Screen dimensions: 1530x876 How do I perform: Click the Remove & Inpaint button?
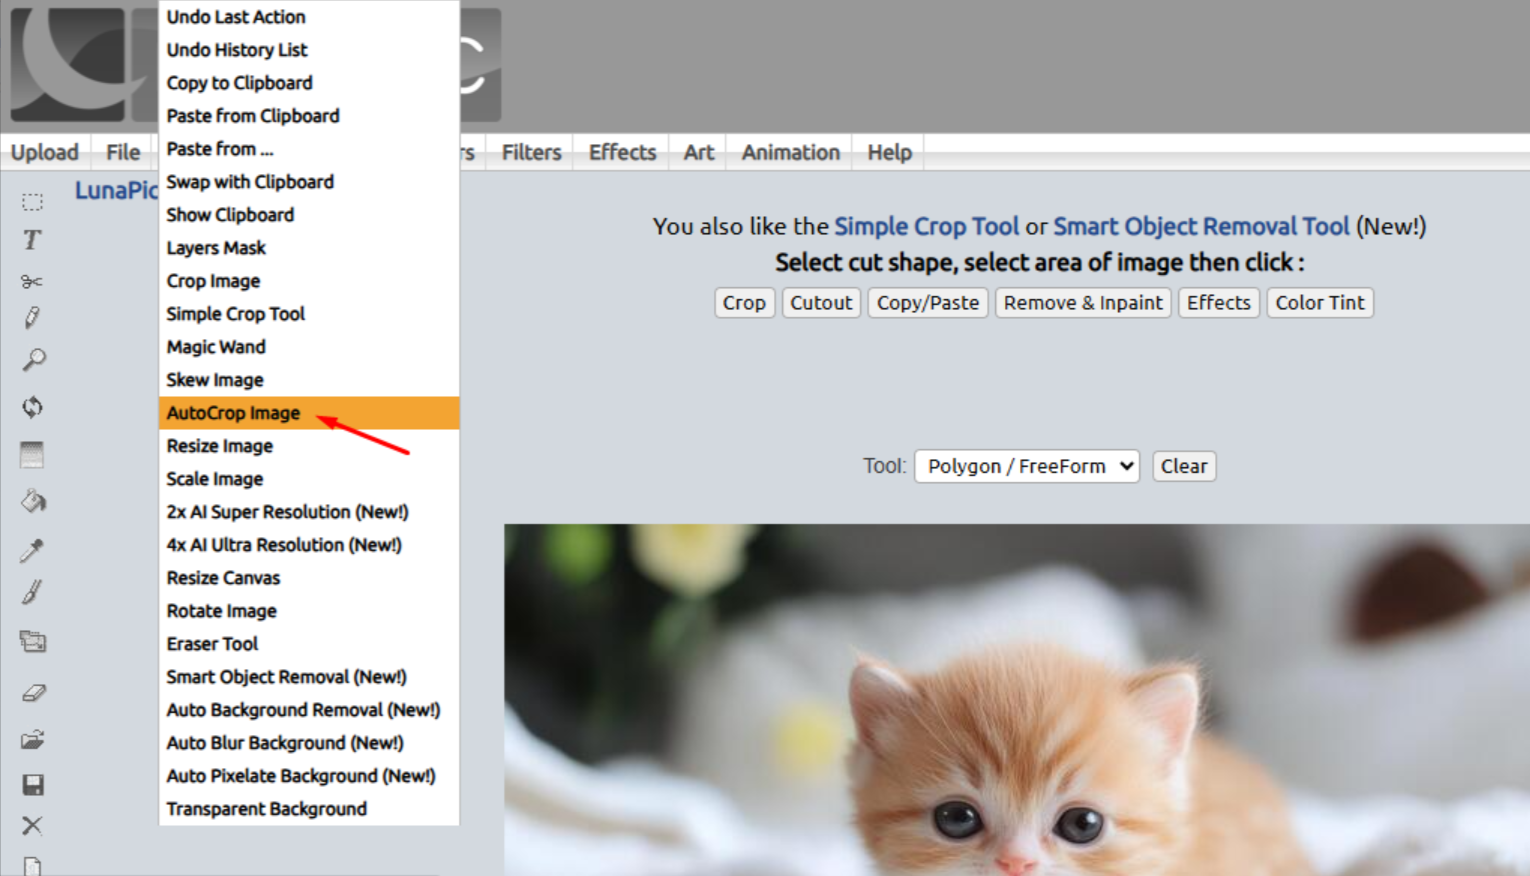(1083, 303)
